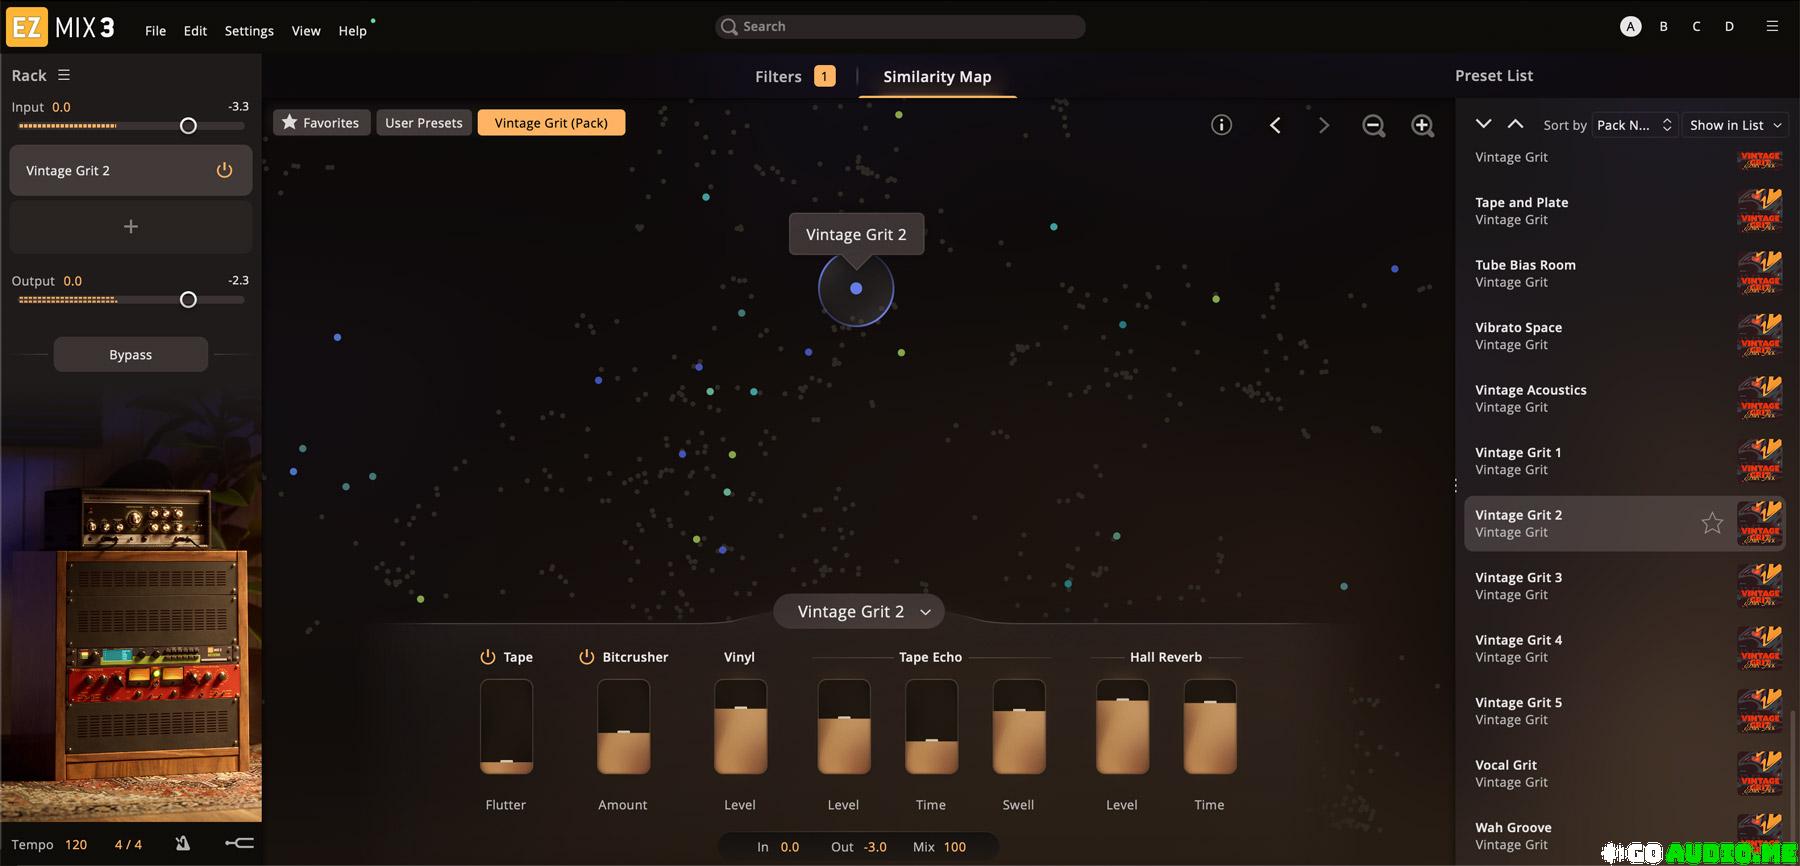Select the Vintage Grit 5 preset
The height and width of the screenshot is (866, 1800).
[x=1625, y=711]
